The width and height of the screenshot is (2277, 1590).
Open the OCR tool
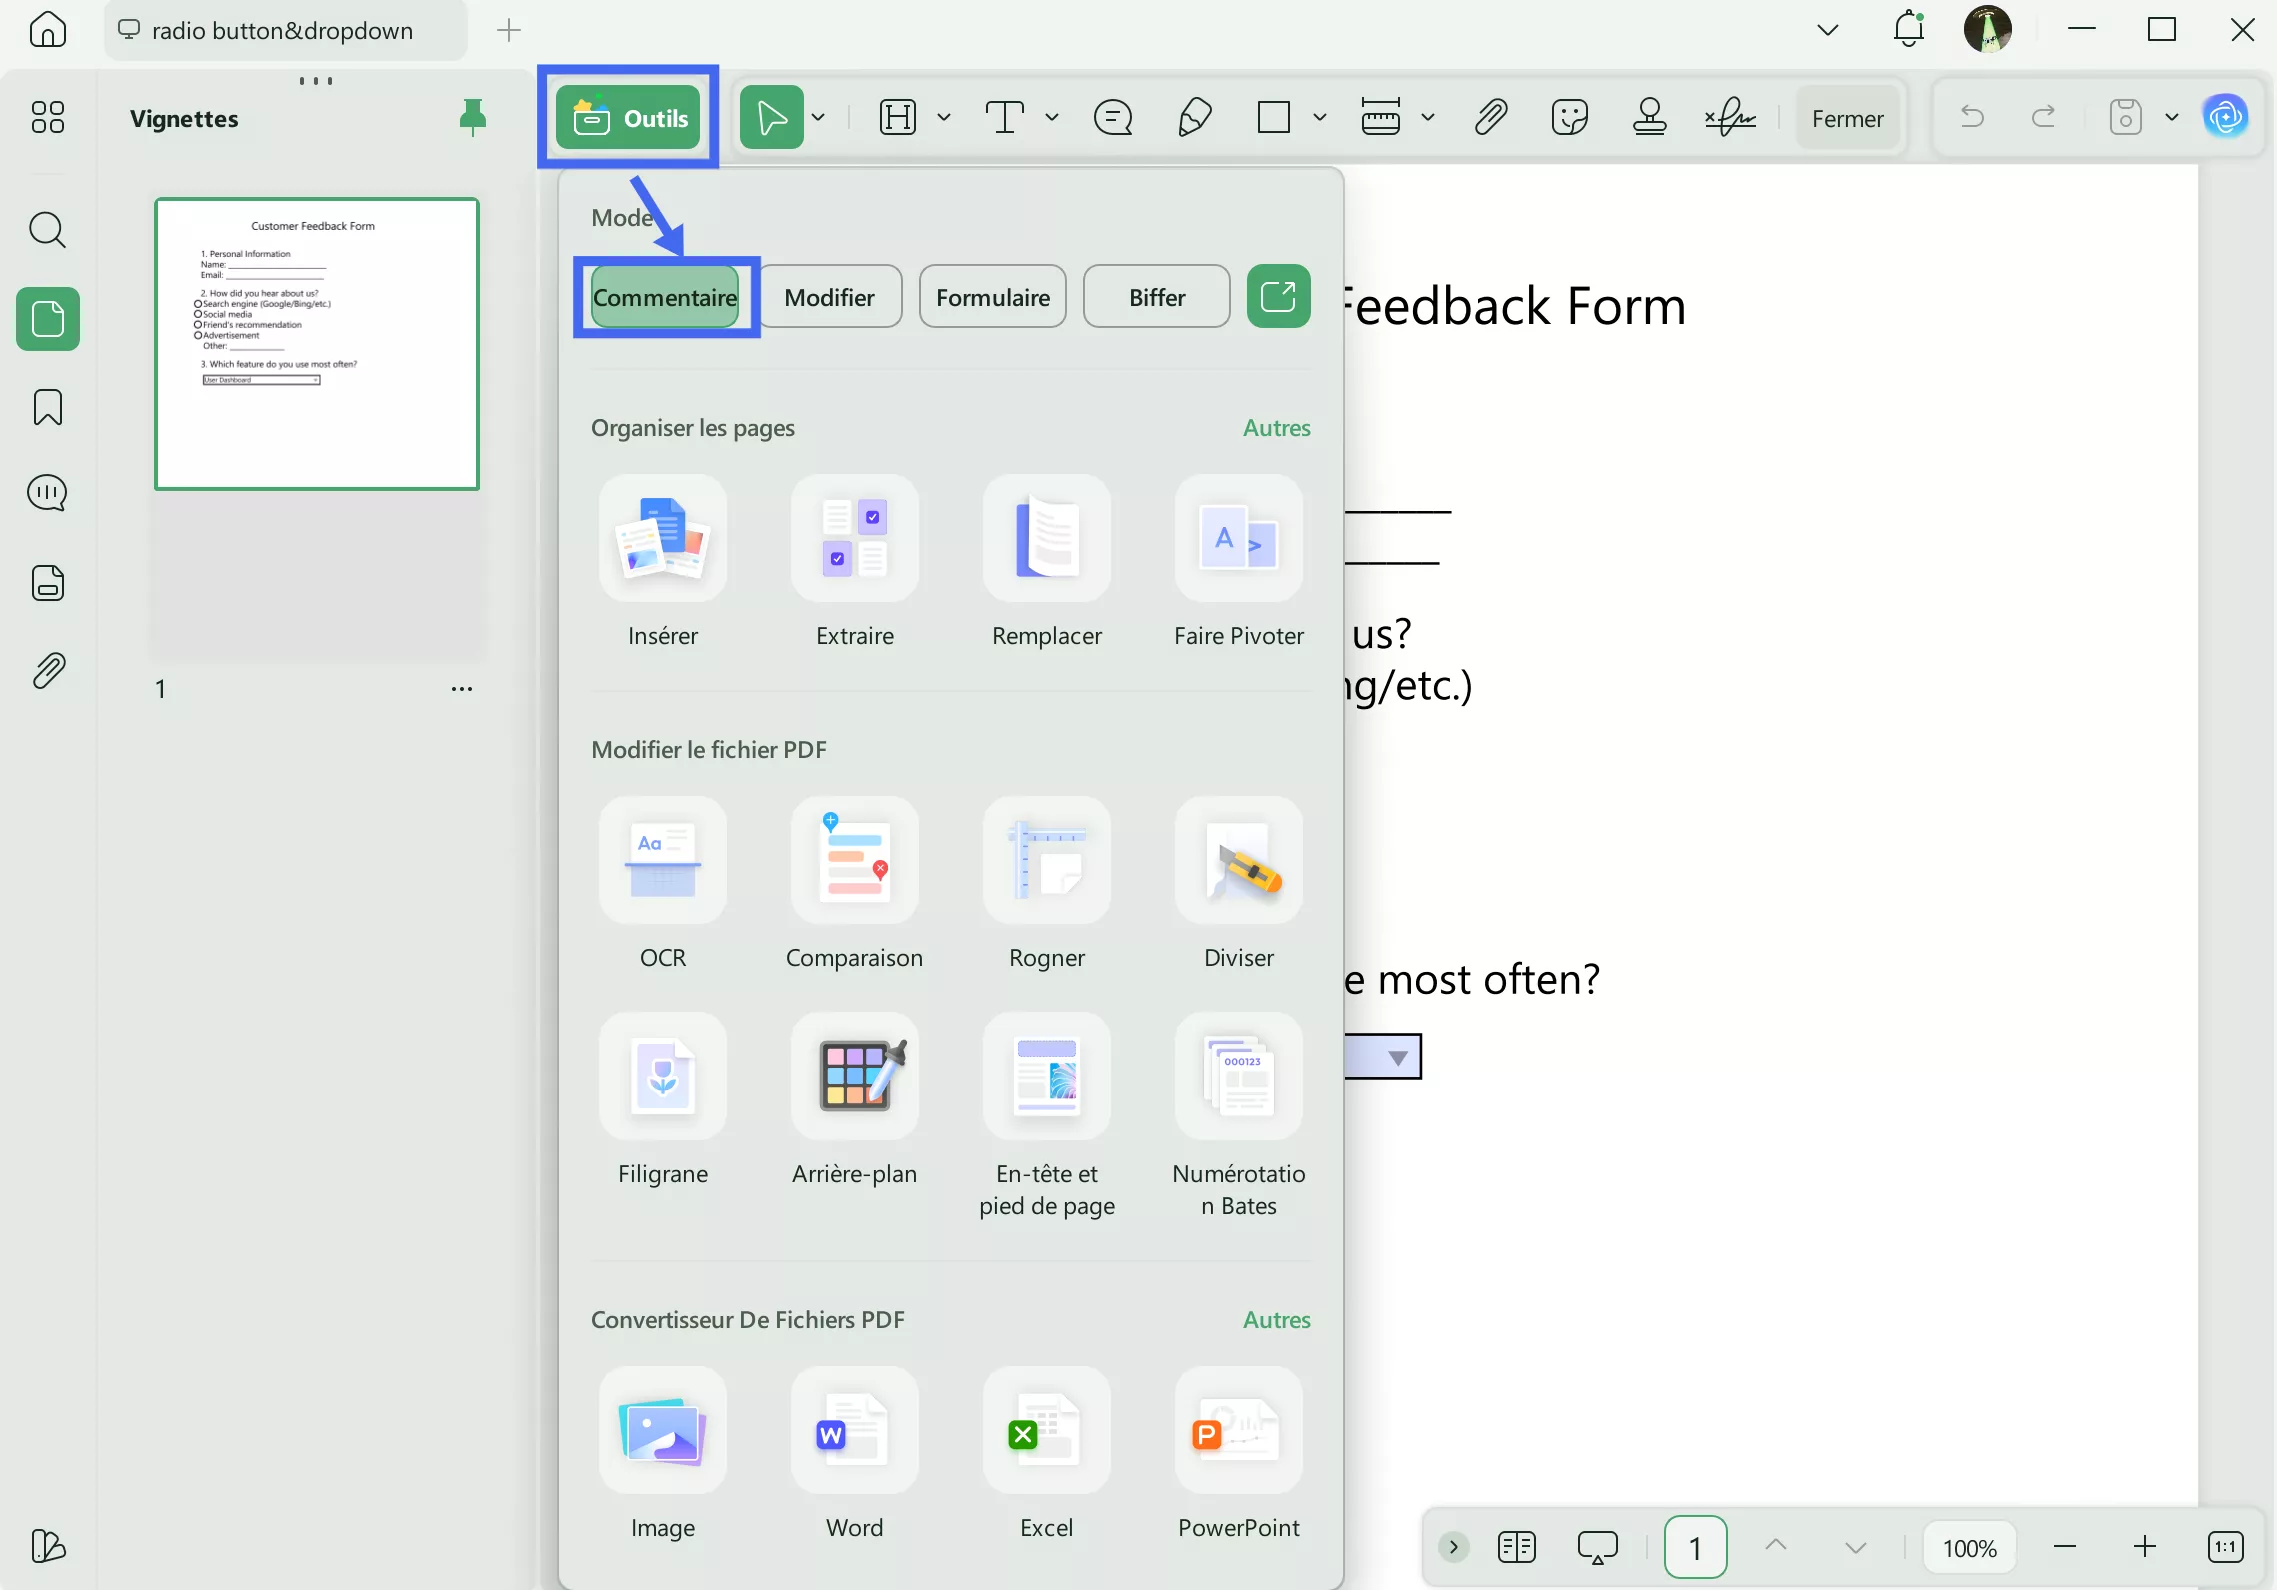coord(662,861)
